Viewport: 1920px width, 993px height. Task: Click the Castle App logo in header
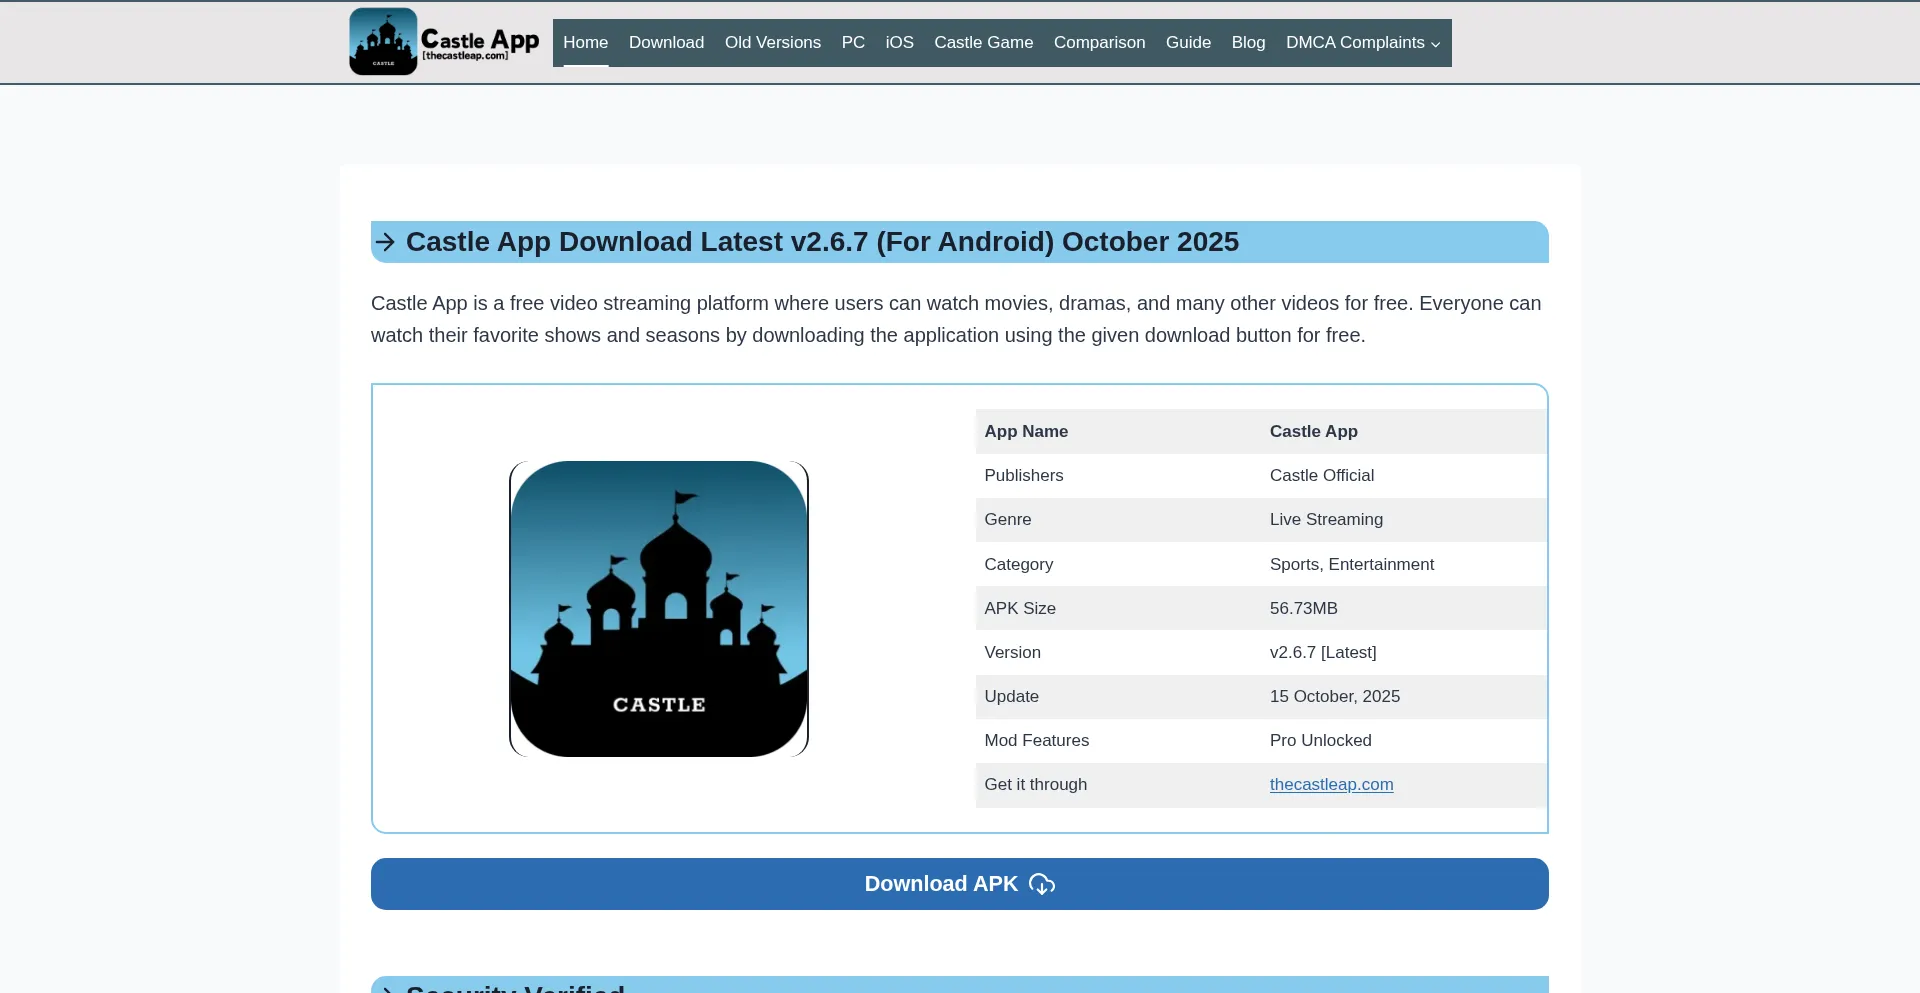[383, 42]
